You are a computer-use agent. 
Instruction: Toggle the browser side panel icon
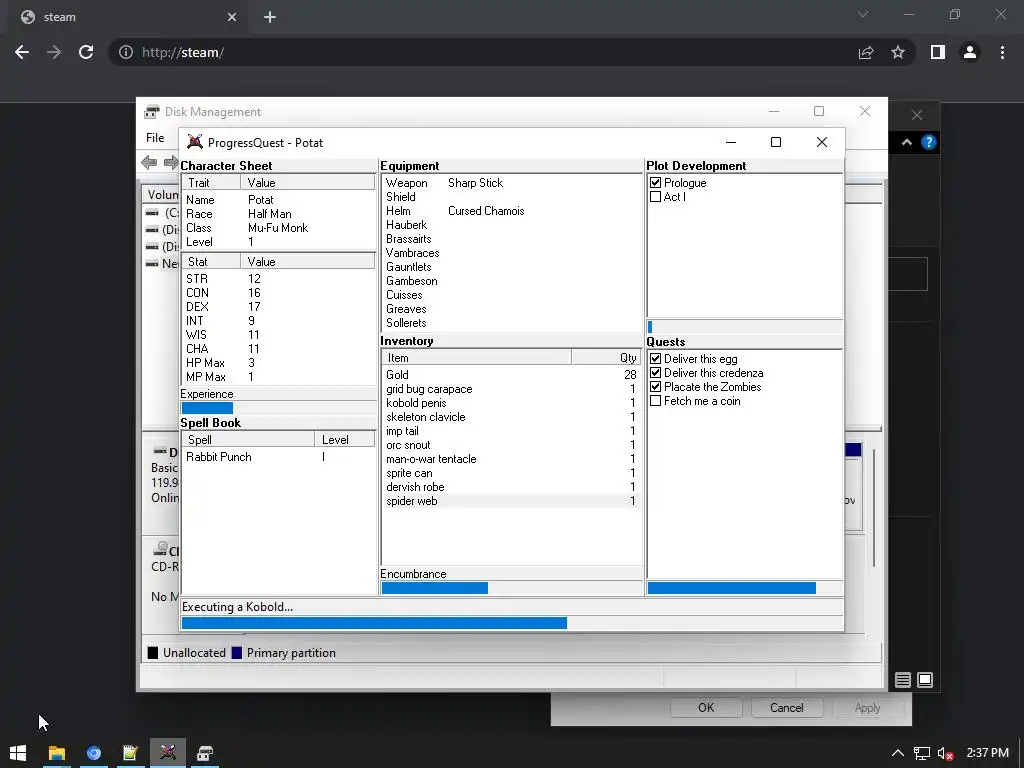[938, 52]
